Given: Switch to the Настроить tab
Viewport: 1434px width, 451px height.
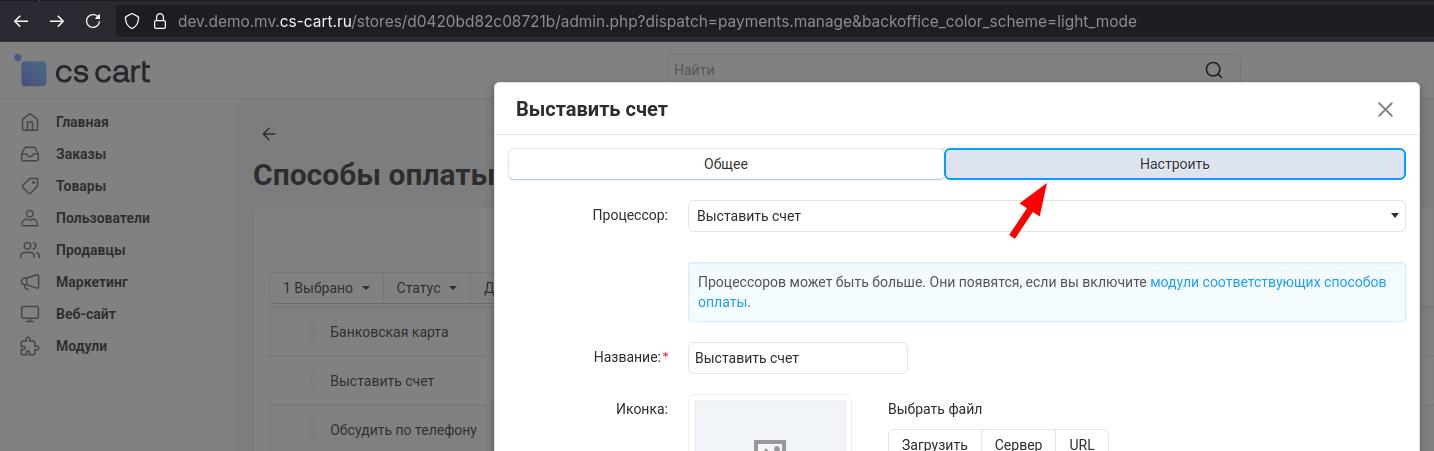Looking at the screenshot, I should pos(1175,164).
